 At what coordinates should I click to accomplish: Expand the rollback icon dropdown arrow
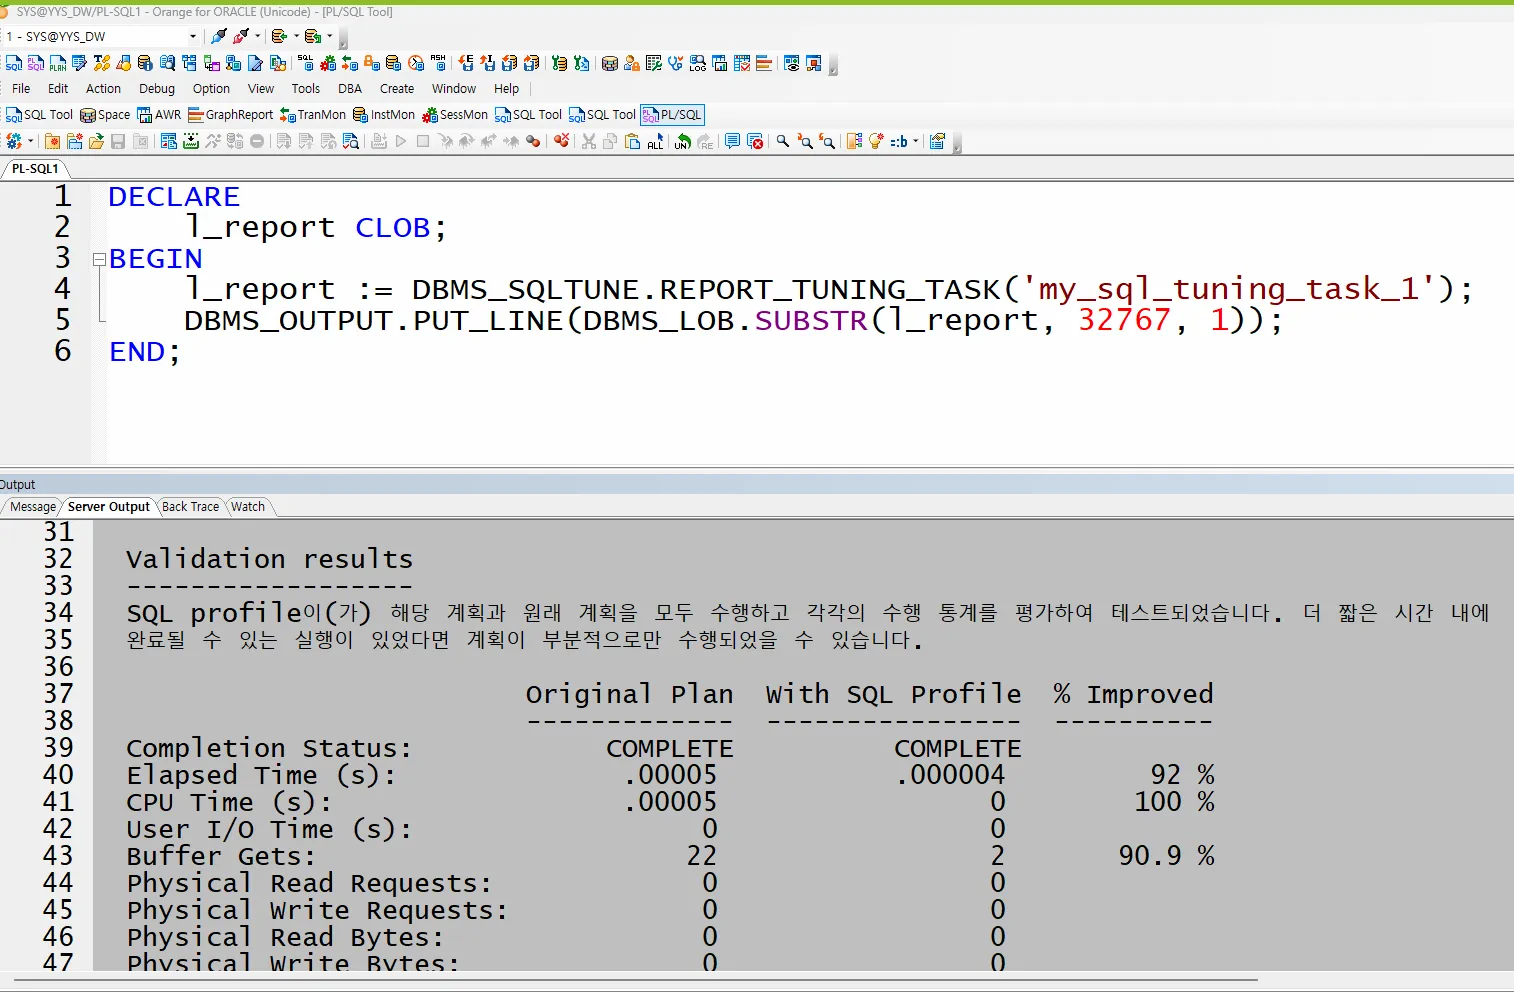330,36
